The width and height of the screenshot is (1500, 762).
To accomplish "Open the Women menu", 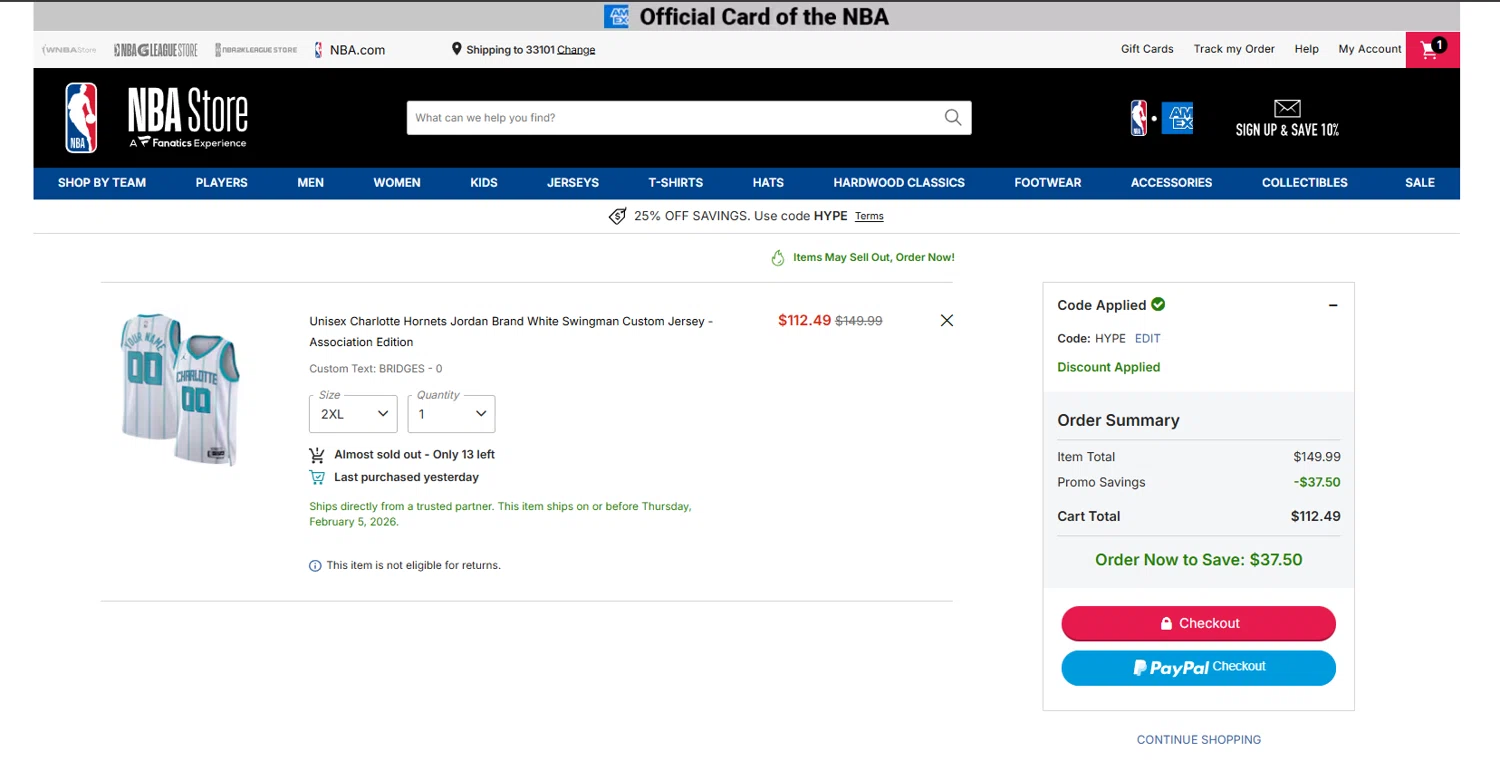I will tap(397, 183).
